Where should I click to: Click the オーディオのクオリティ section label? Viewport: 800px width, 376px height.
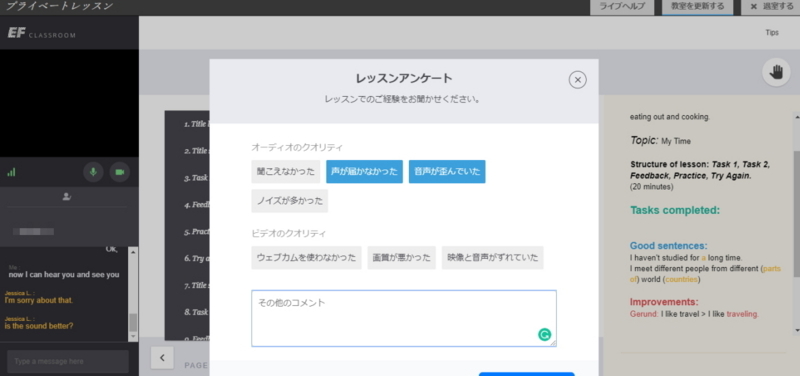click(297, 147)
